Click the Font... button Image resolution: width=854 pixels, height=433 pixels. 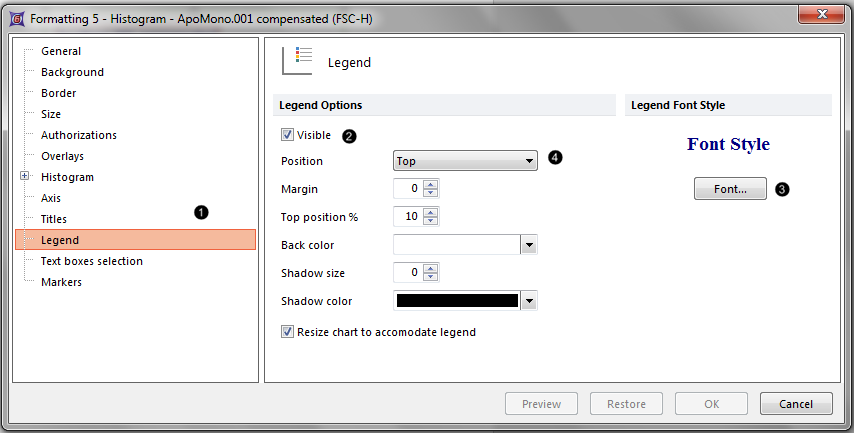(730, 188)
